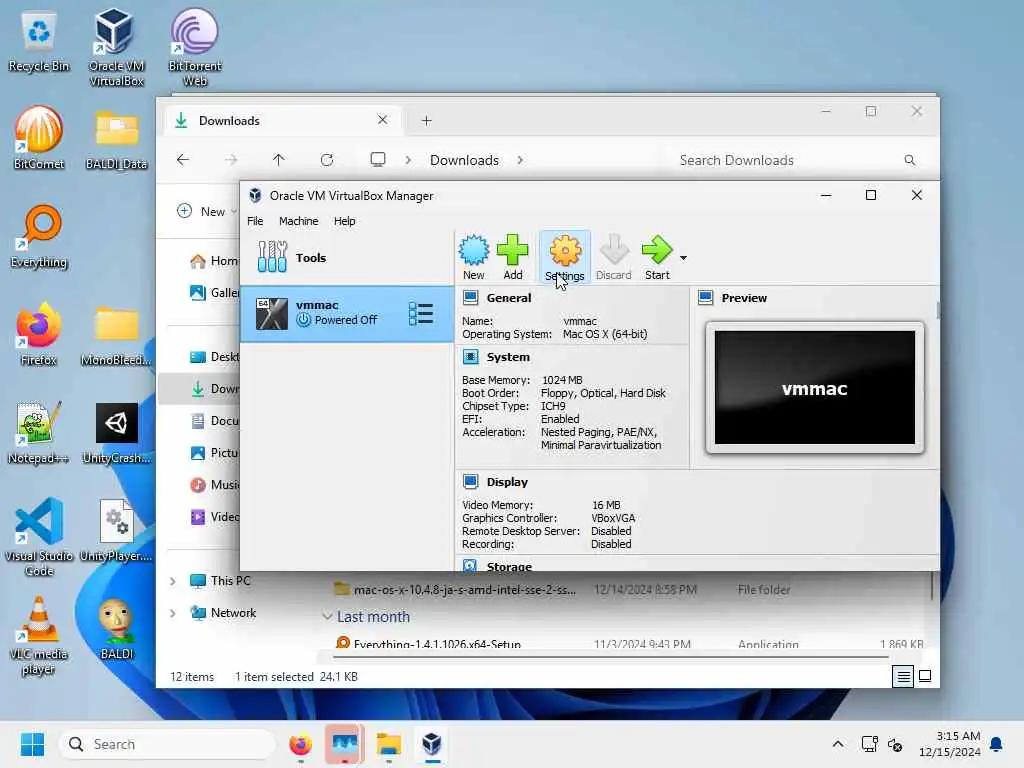Start the vmmac machine with green arrow
1024x768 pixels.
pos(657,257)
